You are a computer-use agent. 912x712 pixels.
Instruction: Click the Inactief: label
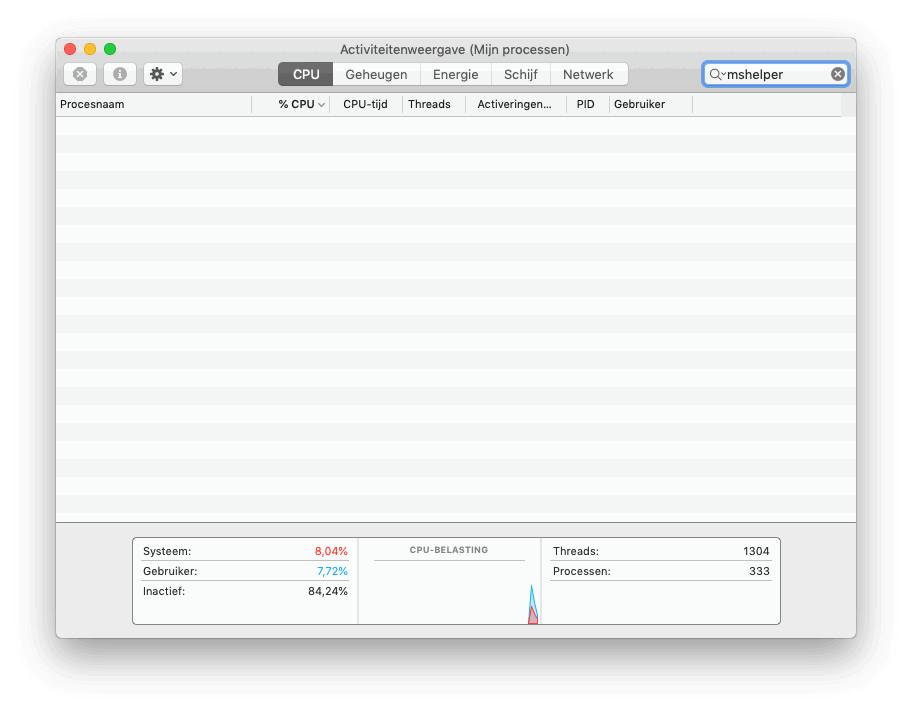tap(164, 592)
